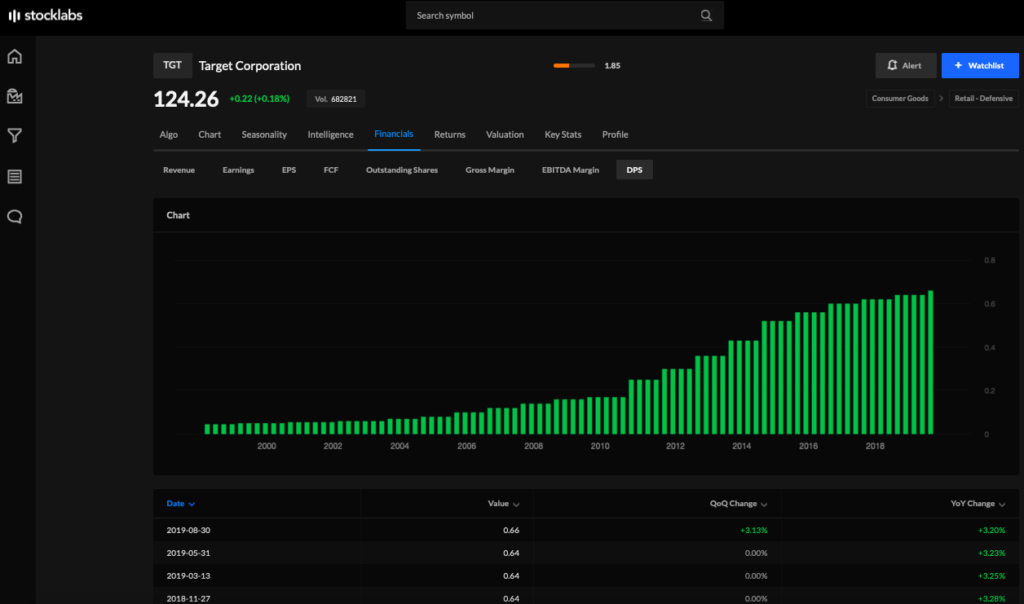Click the orange rating bar
The image size is (1024, 604).
tap(574, 65)
